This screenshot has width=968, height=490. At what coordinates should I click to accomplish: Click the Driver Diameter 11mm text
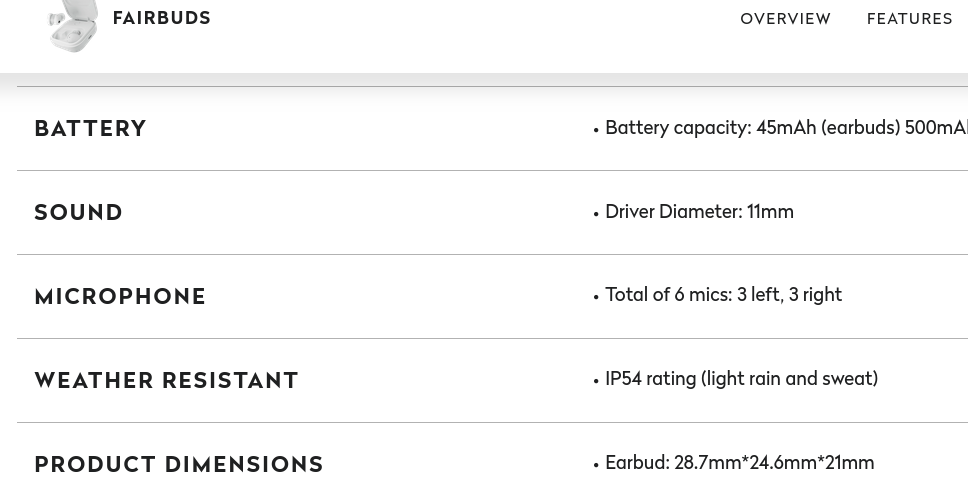tap(699, 212)
